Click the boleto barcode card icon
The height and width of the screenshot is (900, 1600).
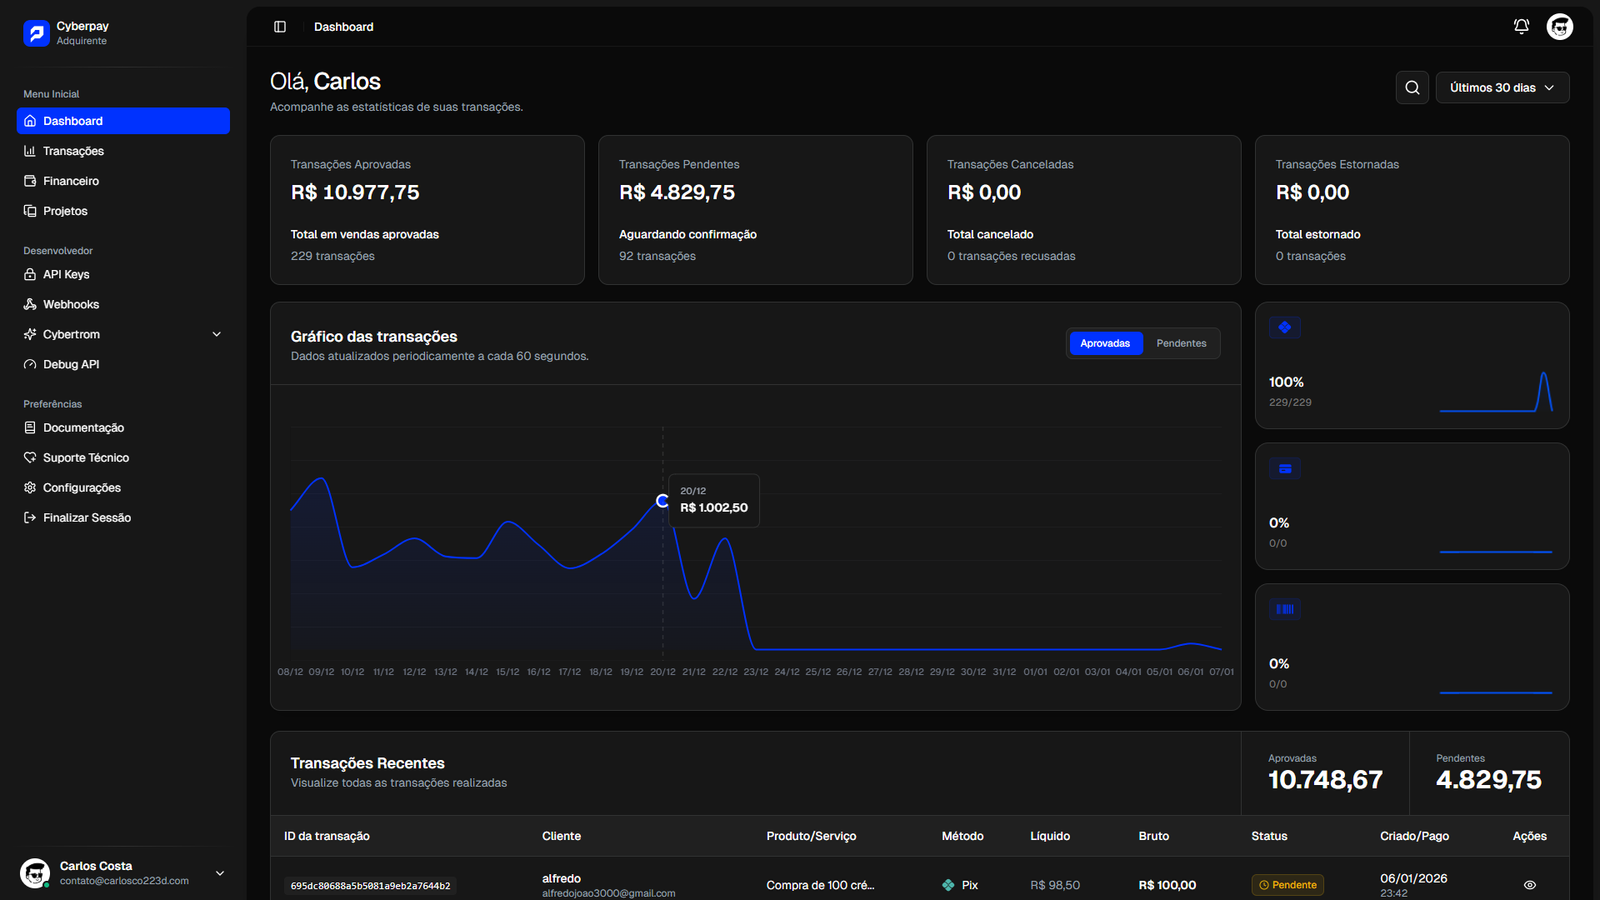pyautogui.click(x=1285, y=609)
